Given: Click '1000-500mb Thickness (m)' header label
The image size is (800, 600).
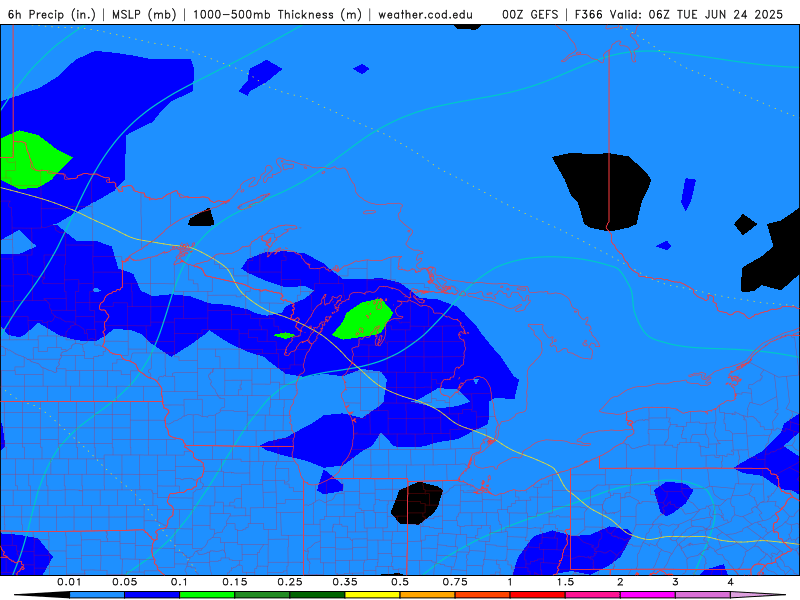Looking at the screenshot, I should [277, 14].
